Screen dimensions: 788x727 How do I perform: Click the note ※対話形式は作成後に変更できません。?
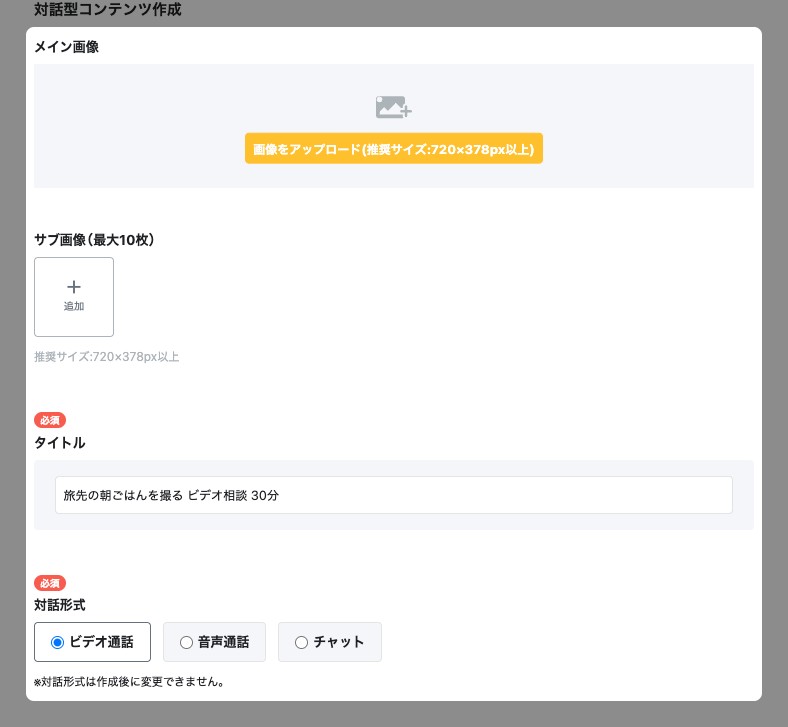coord(129,682)
